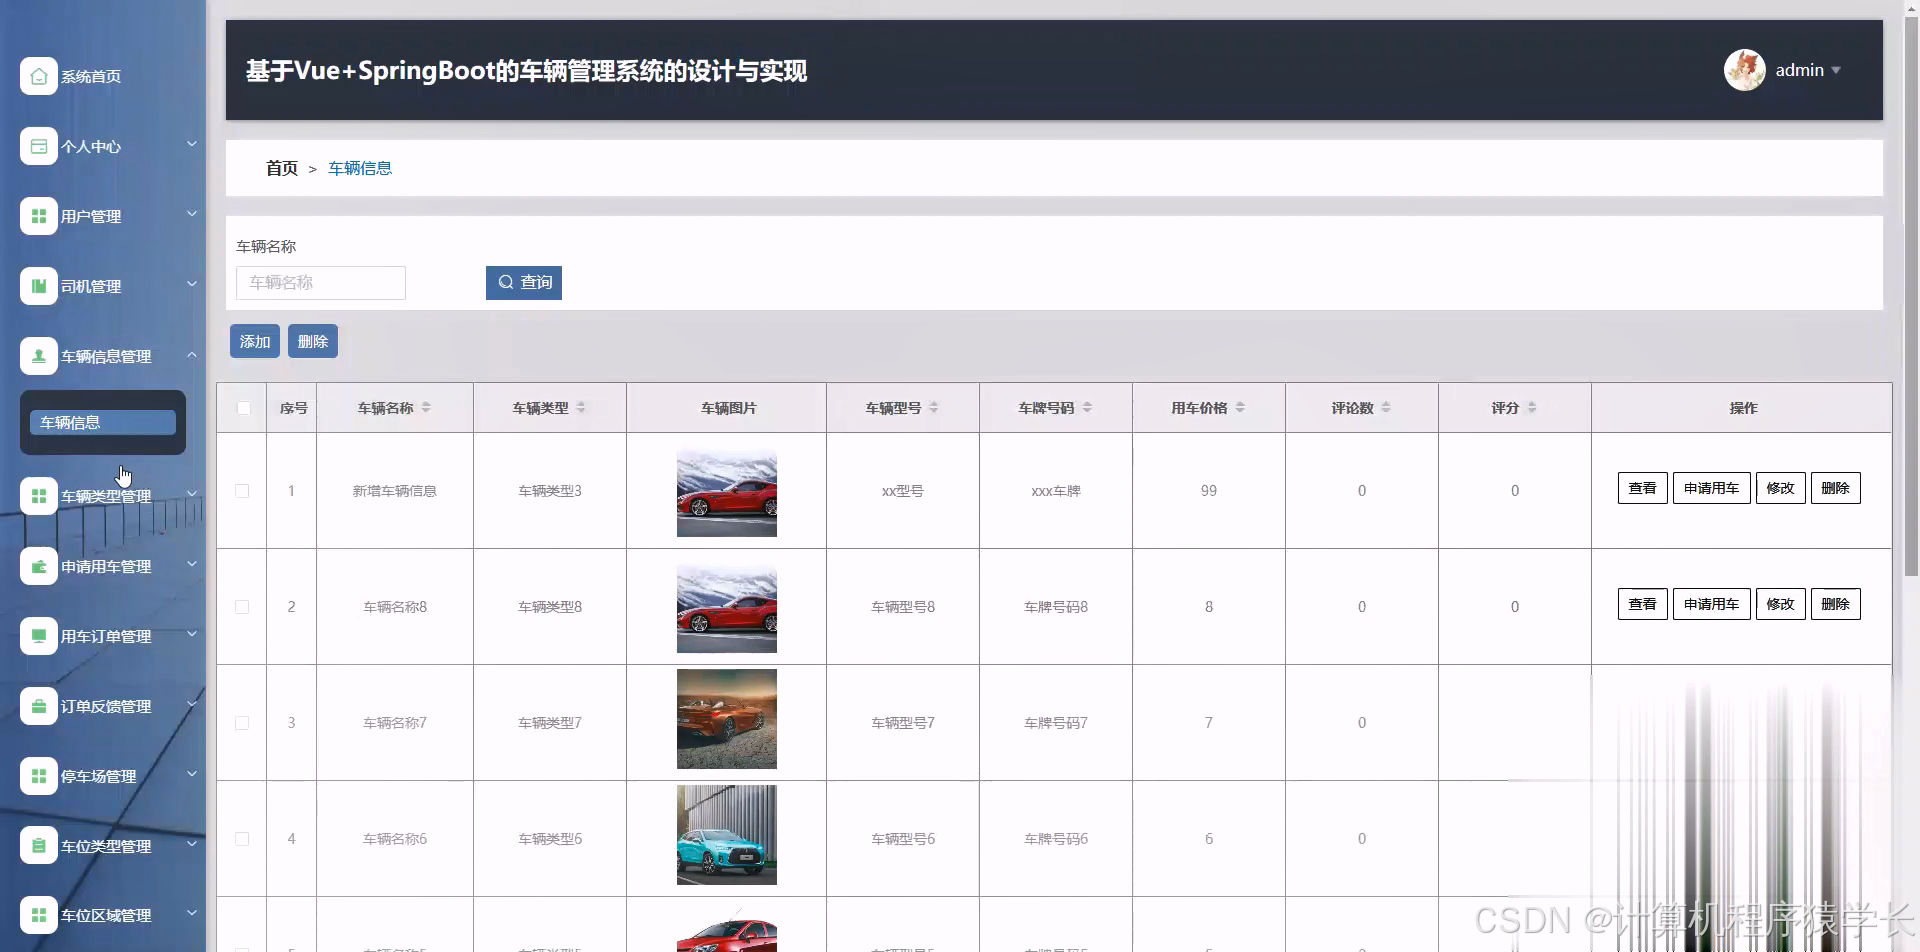The image size is (1920, 952).
Task: Click the 车辆信息管理 person icon
Action: [x=38, y=356]
